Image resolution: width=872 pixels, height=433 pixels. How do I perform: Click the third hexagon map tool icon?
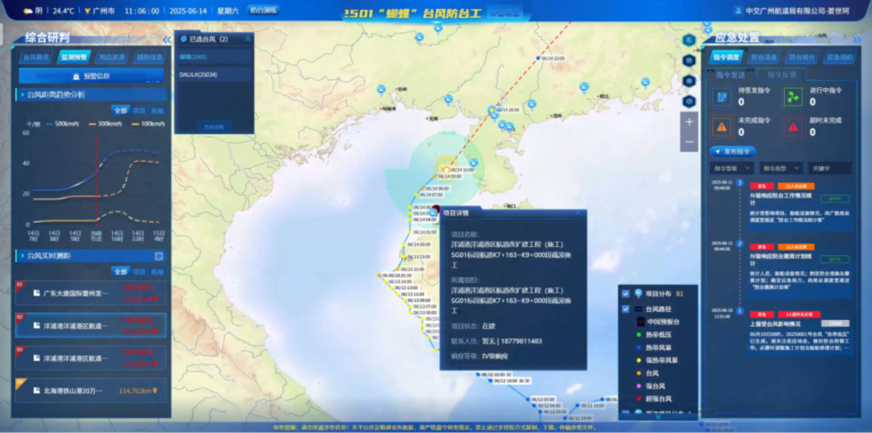coord(690,81)
